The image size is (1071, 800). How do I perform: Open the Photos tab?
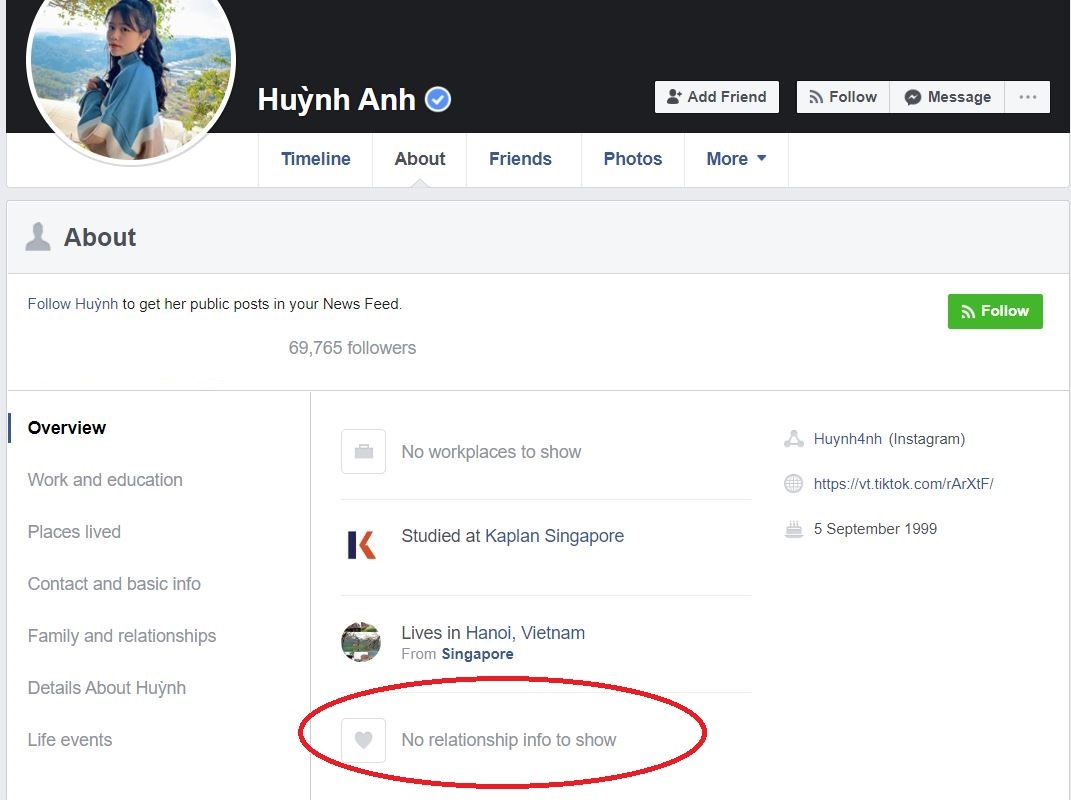tap(632, 158)
